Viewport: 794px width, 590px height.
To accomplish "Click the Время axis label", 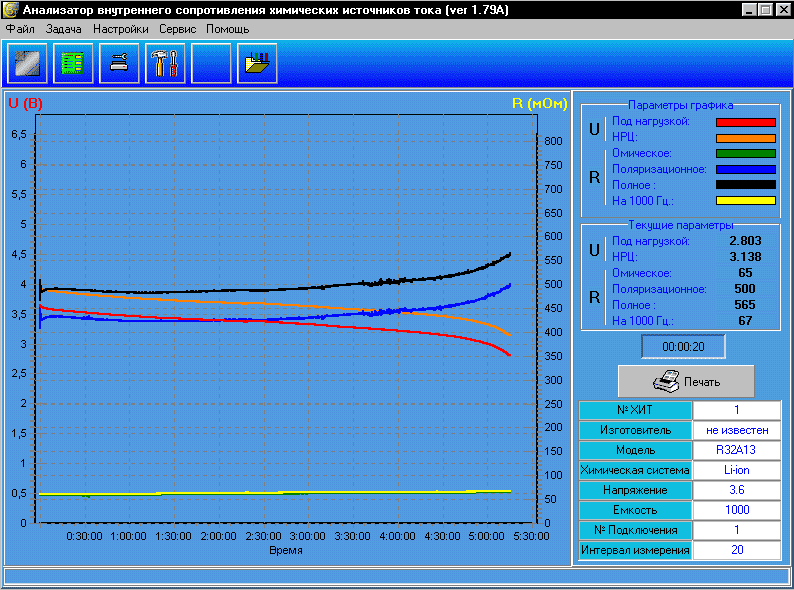I will click(x=286, y=550).
